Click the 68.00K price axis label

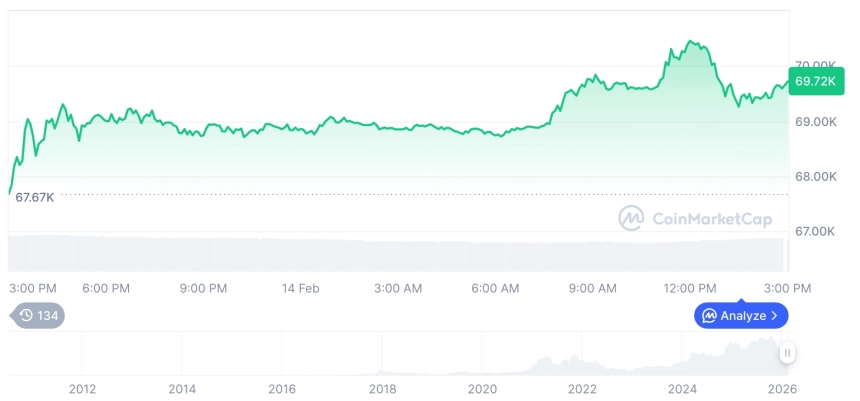pyautogui.click(x=814, y=176)
